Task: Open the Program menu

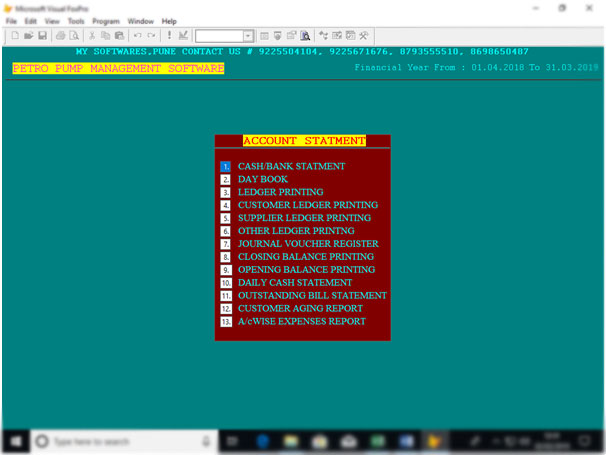Action: pyautogui.click(x=106, y=21)
